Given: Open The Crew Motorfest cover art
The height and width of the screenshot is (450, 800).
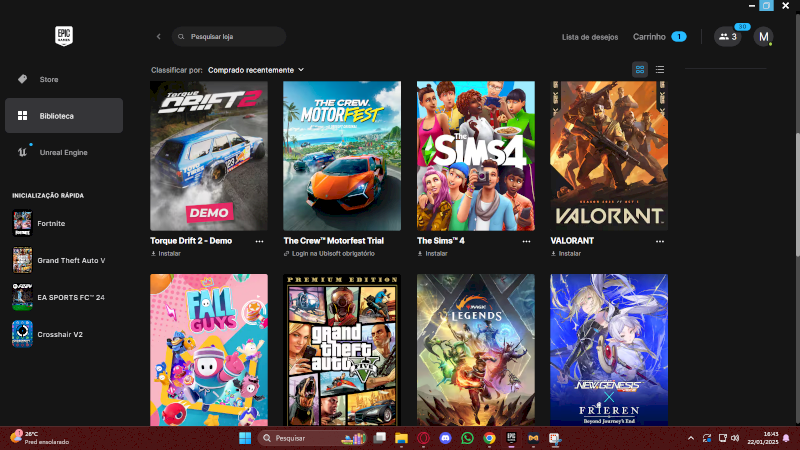Looking at the screenshot, I should click(x=342, y=156).
